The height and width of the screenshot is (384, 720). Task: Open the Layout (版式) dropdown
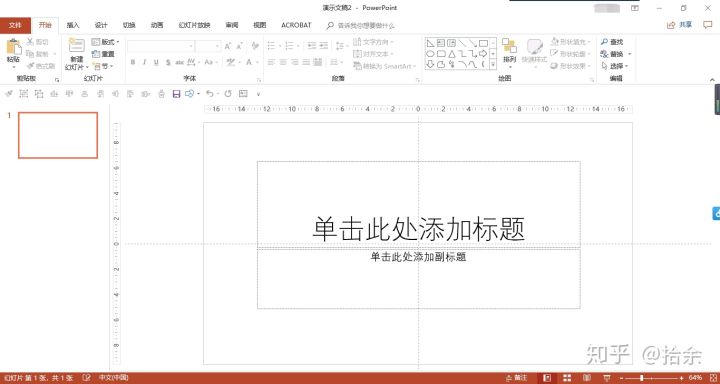106,42
